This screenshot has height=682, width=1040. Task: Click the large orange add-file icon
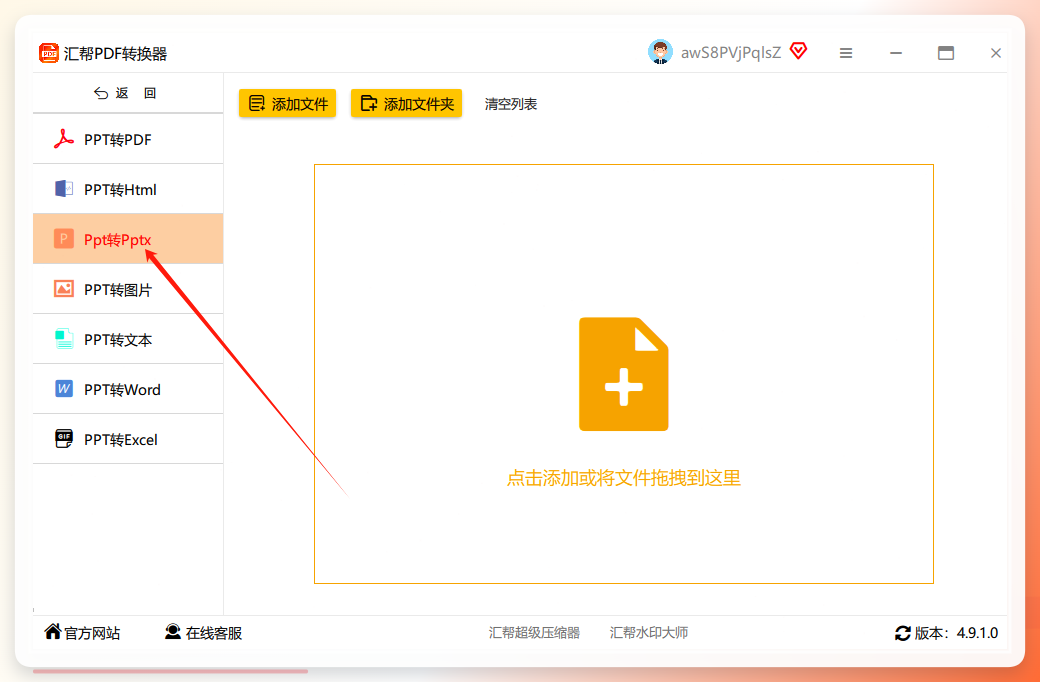point(623,374)
